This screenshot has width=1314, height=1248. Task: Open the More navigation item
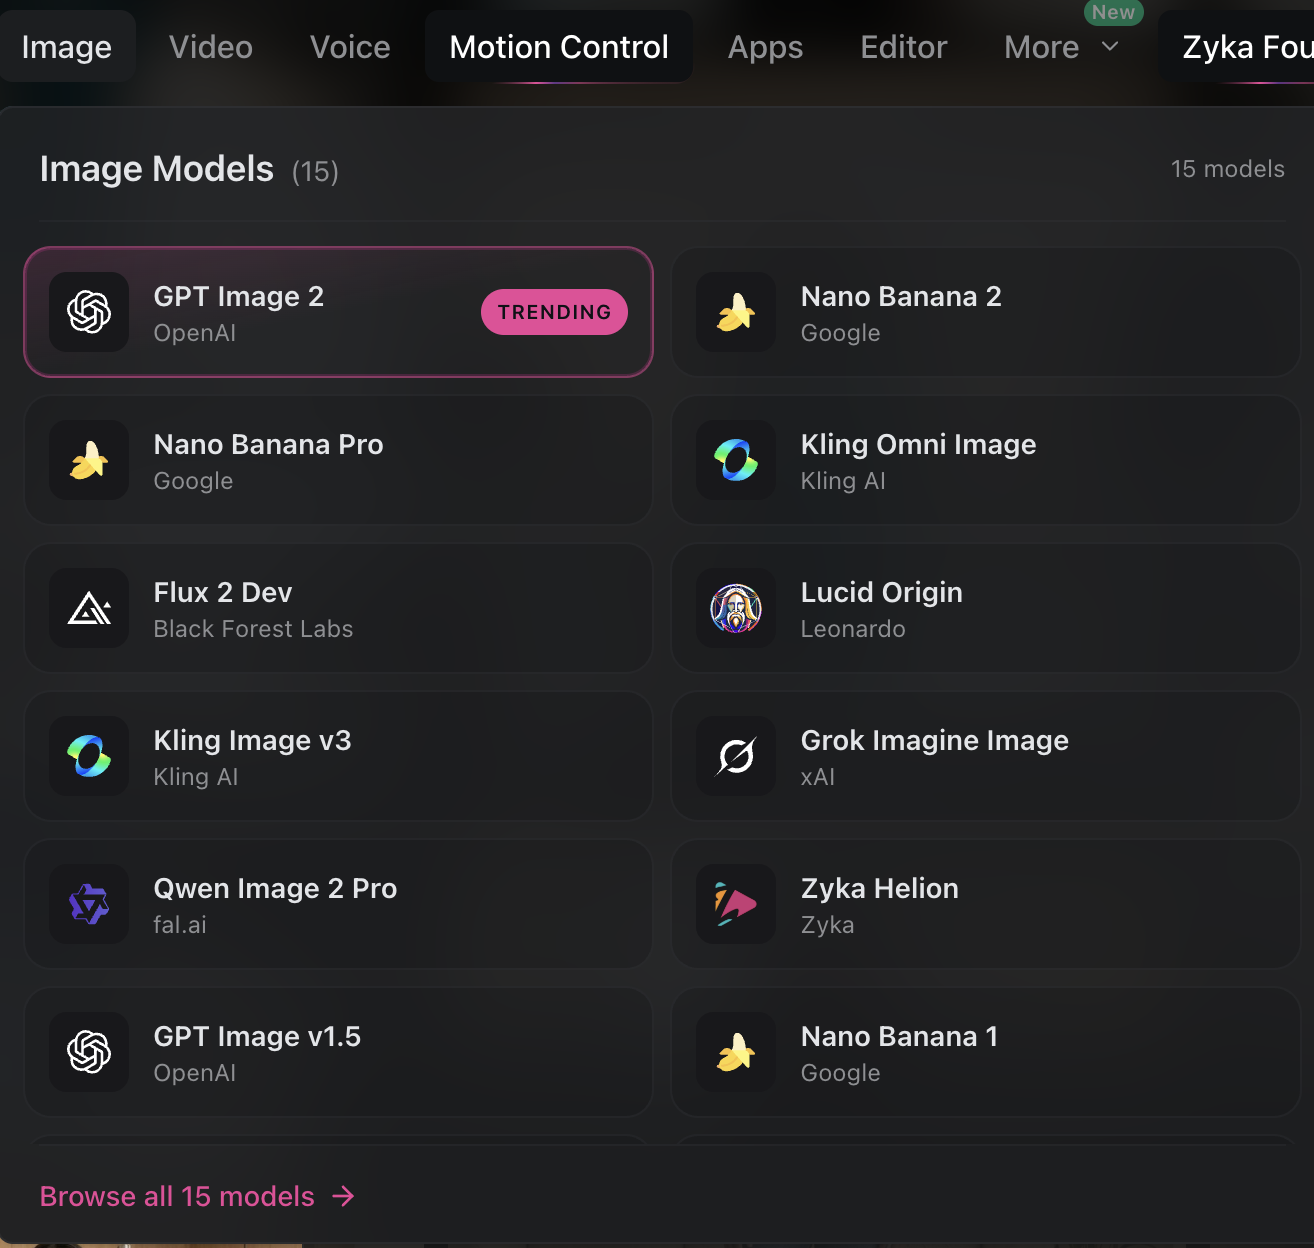tap(1062, 47)
